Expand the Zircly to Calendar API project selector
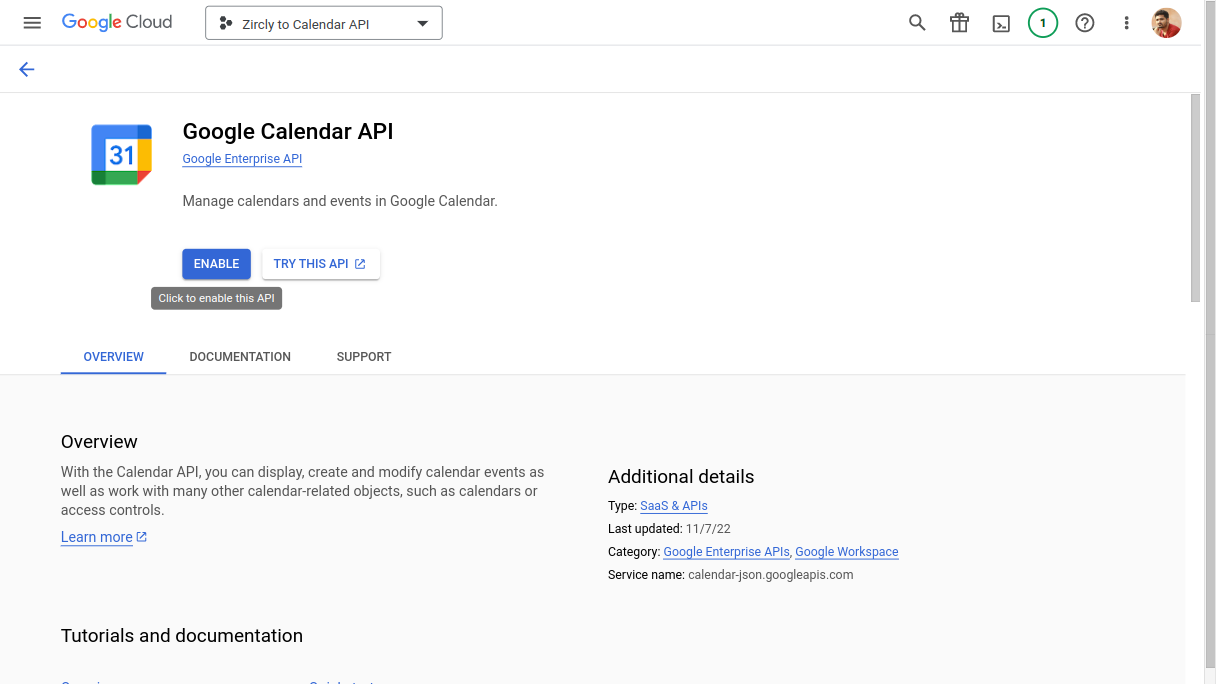The image size is (1216, 684). (323, 24)
